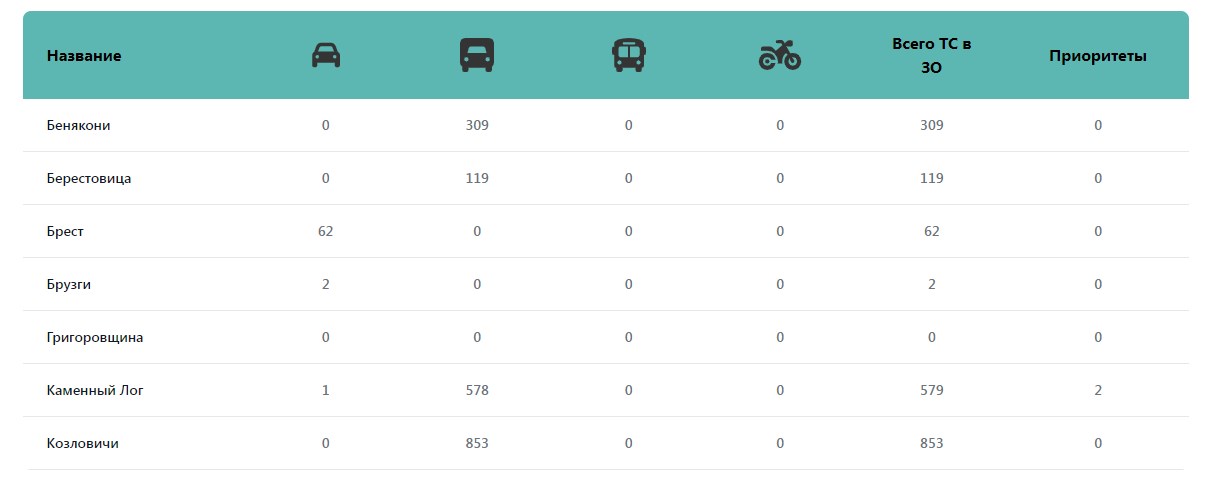1210x491 pixels.
Task: Click the Всего ТС в ЗО header
Action: click(x=932, y=56)
